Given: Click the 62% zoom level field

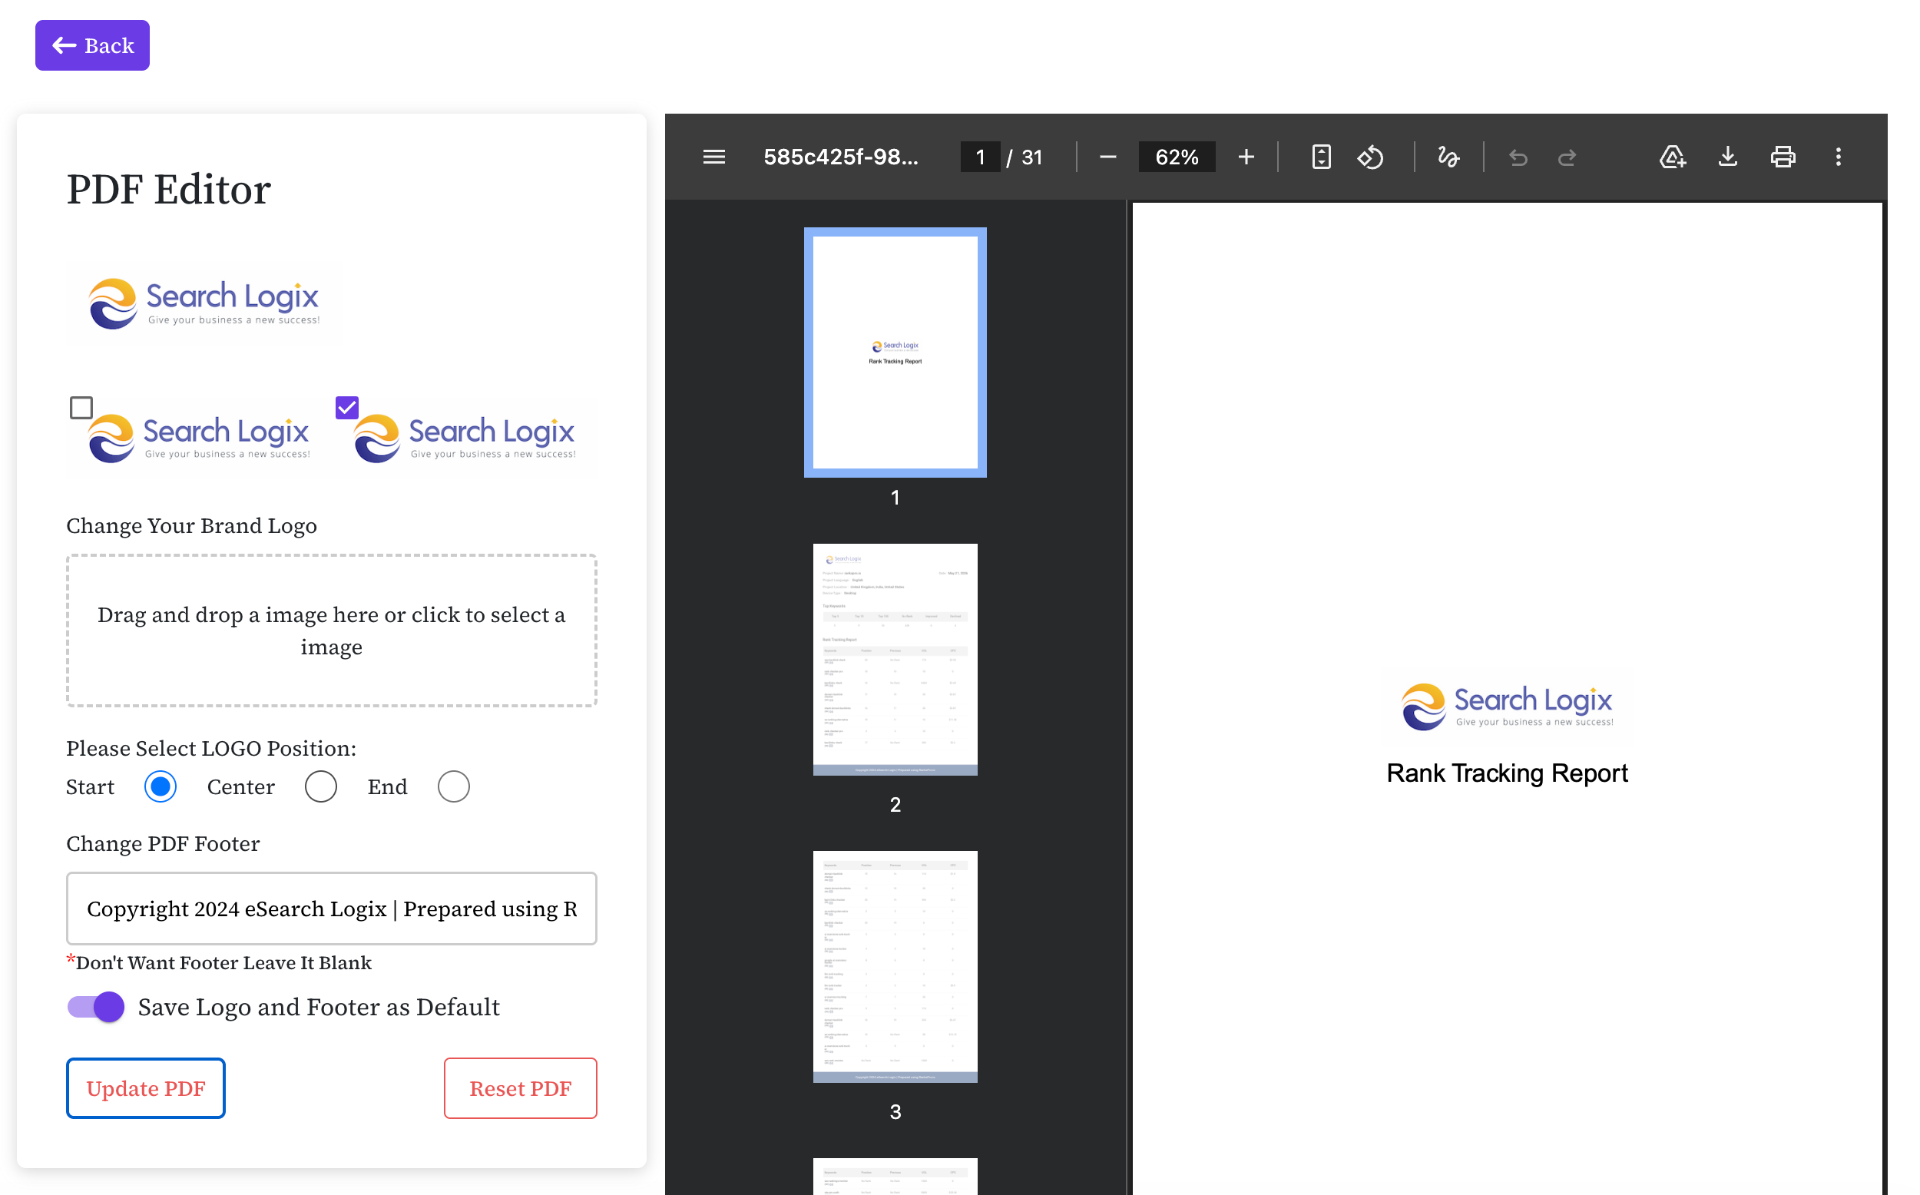Looking at the screenshot, I should (x=1177, y=157).
